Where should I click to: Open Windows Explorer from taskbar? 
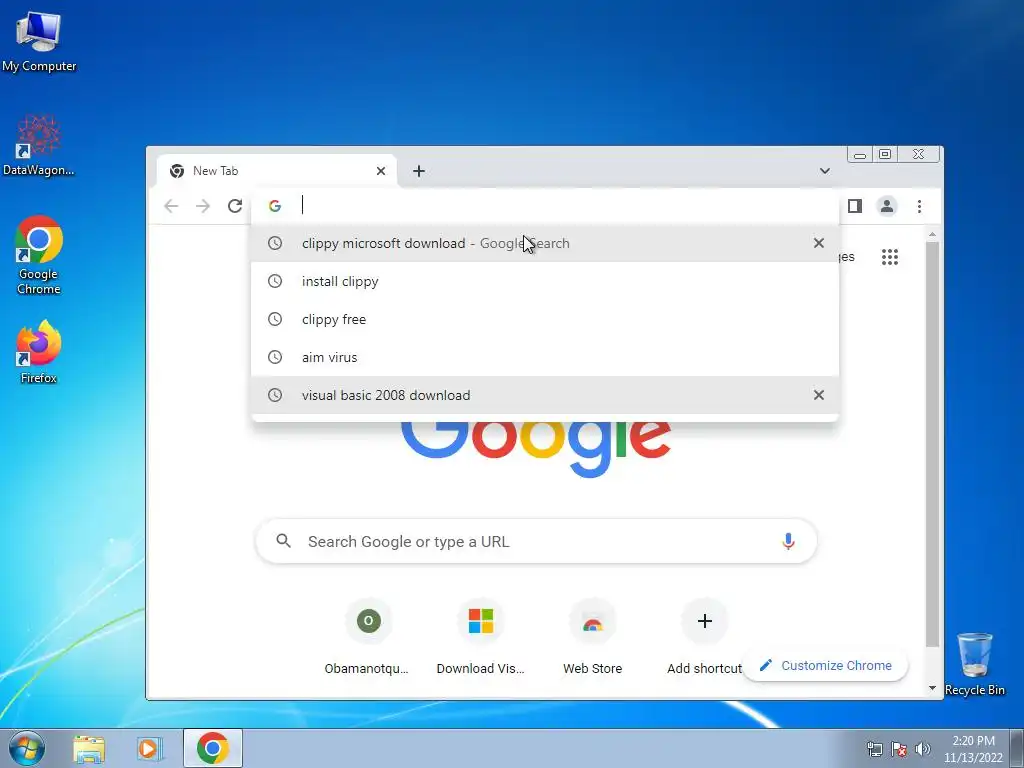[x=89, y=748]
